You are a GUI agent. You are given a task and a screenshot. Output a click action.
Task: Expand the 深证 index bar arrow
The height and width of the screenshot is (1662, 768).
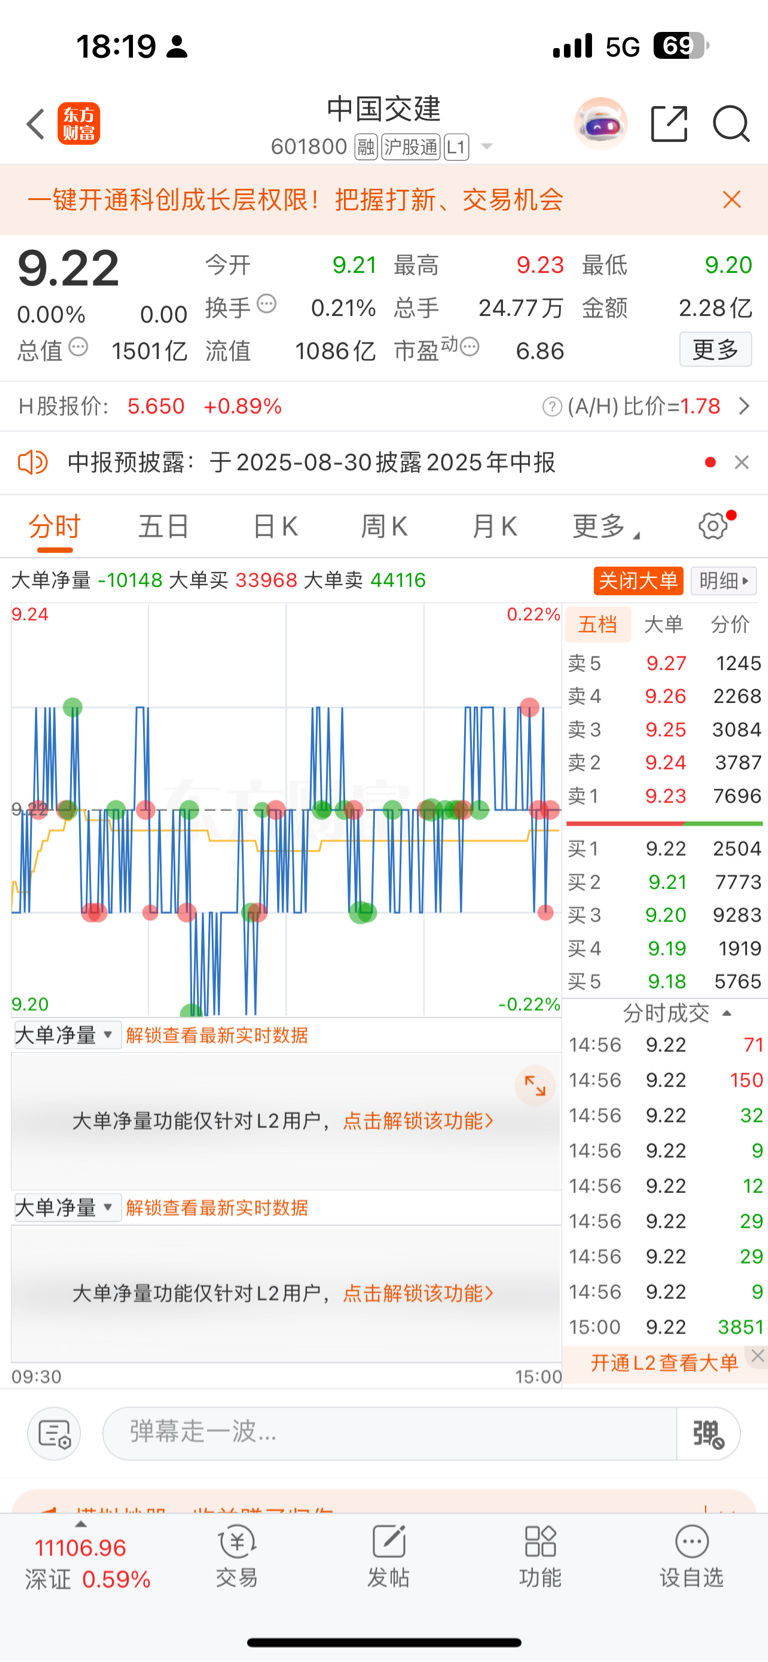click(81, 1524)
